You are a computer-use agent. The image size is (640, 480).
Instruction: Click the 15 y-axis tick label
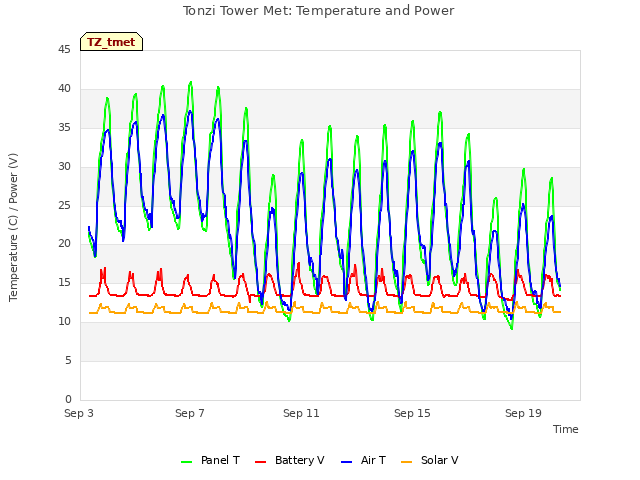(x=64, y=282)
